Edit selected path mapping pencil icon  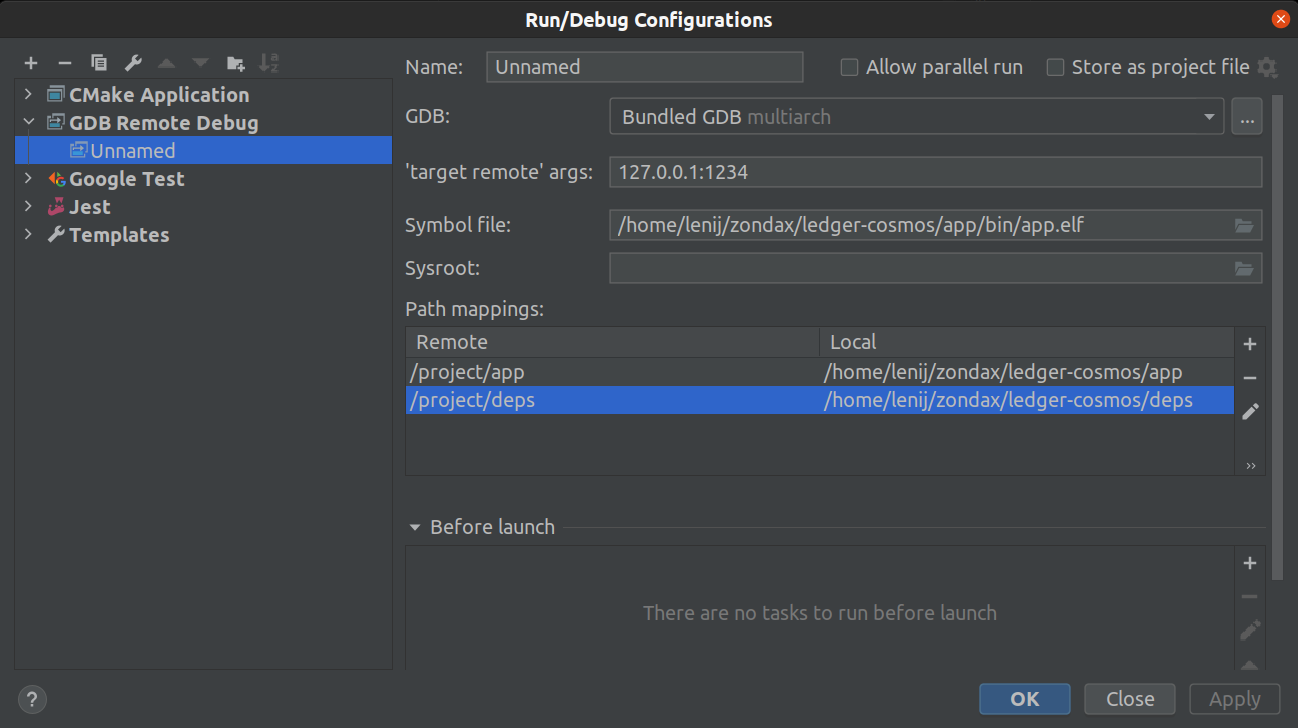tap(1250, 412)
